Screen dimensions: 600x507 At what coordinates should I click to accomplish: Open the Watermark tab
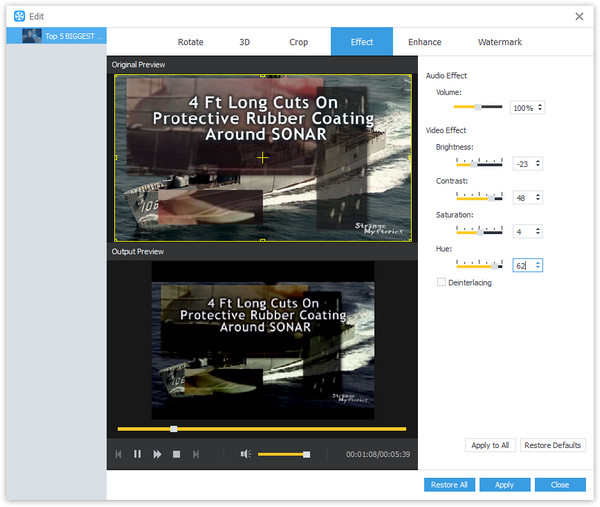tap(499, 42)
